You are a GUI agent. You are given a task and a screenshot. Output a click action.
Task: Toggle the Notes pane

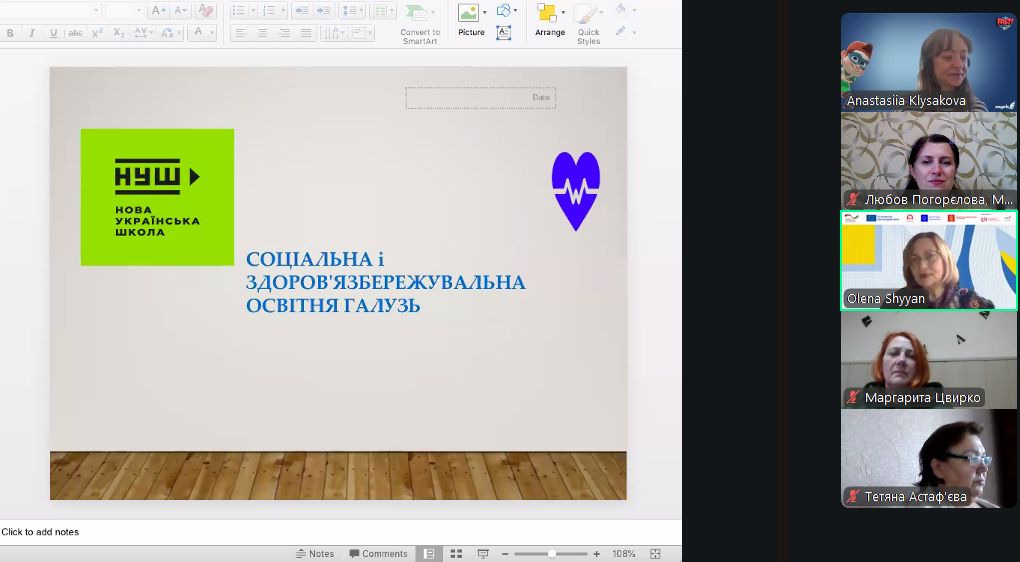315,554
